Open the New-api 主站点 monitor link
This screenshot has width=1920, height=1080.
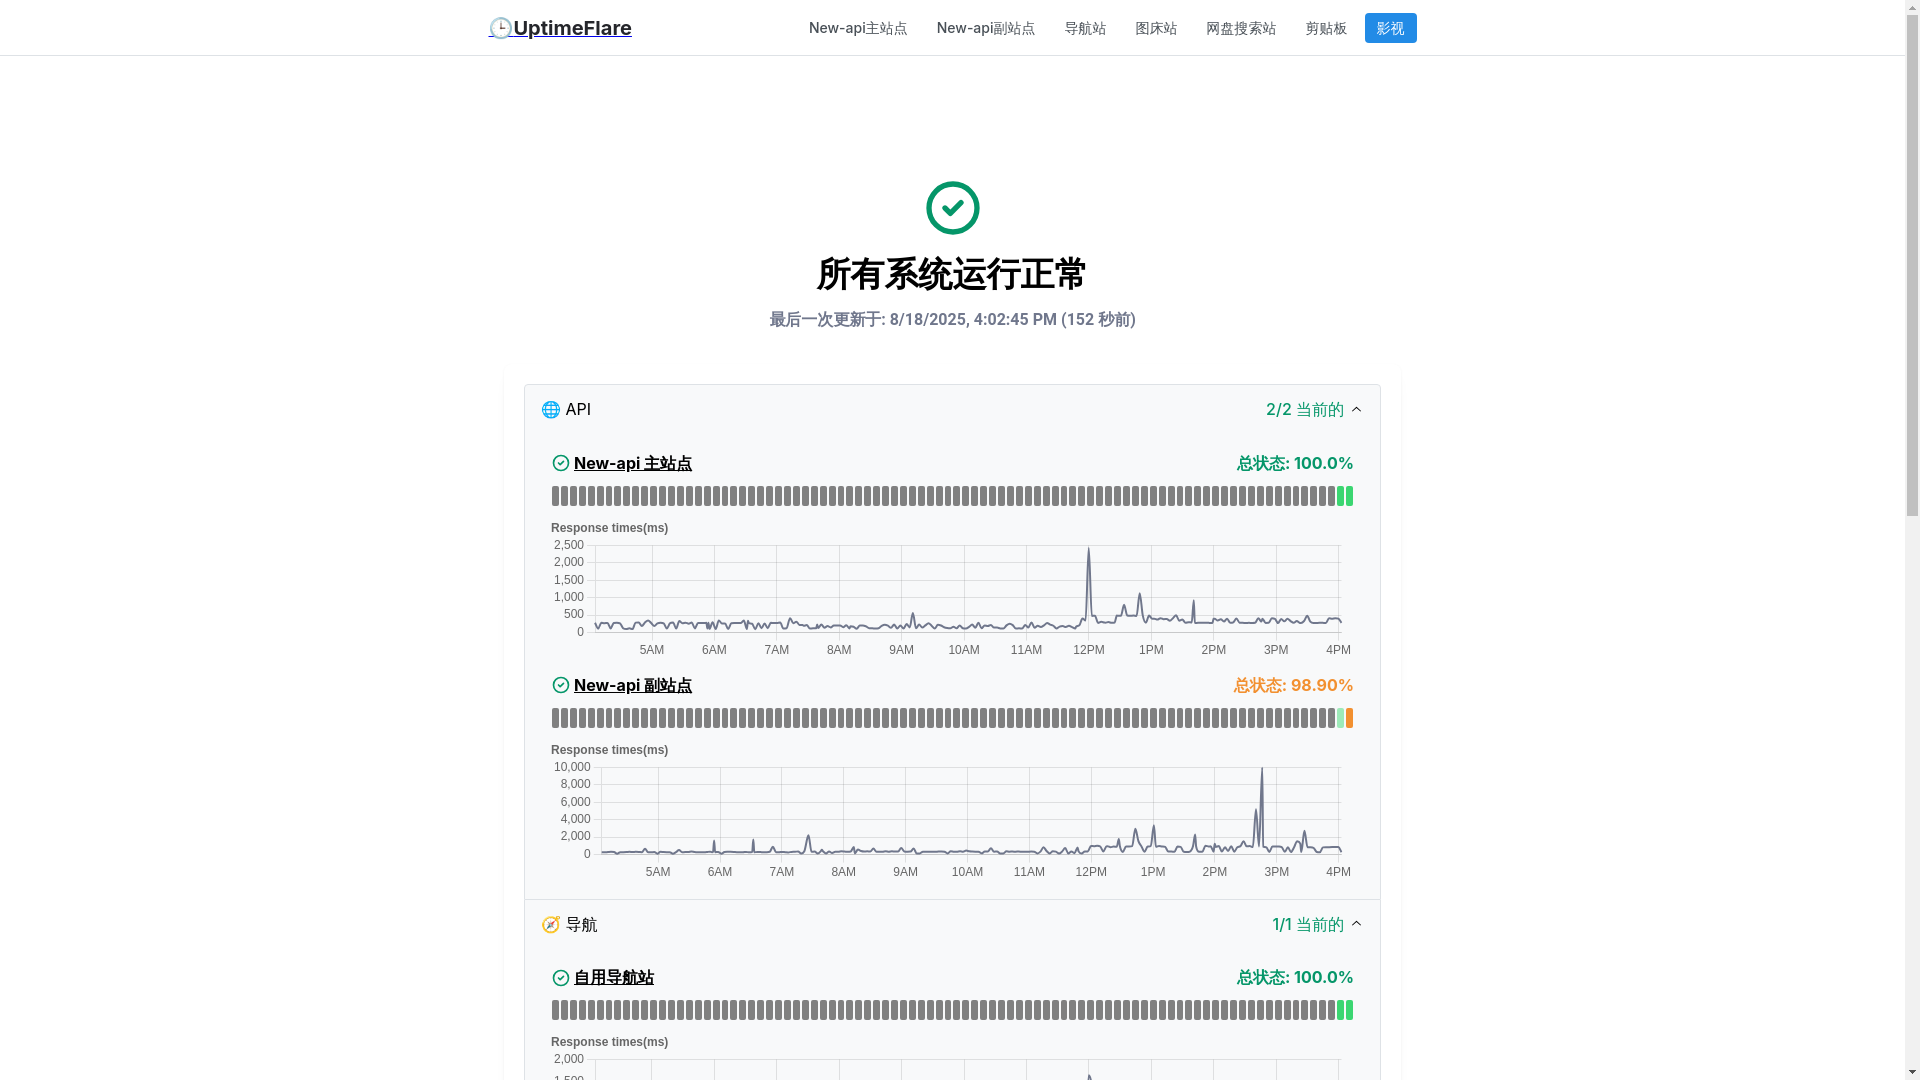(x=633, y=463)
